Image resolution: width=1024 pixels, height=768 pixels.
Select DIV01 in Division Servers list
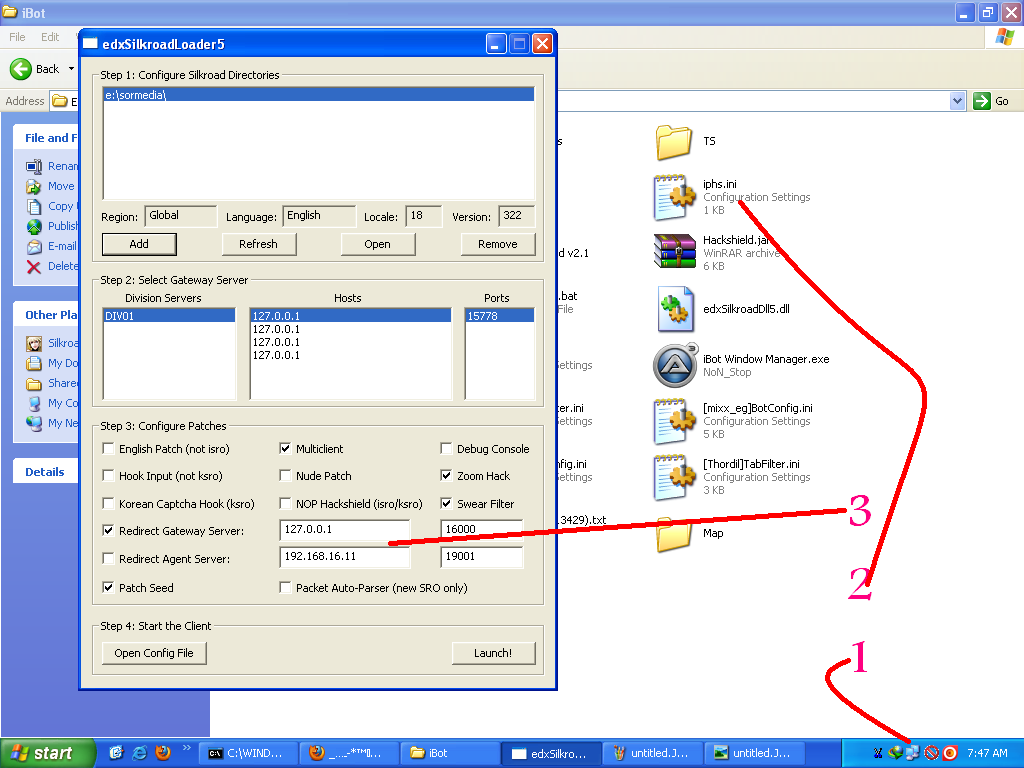pos(169,316)
